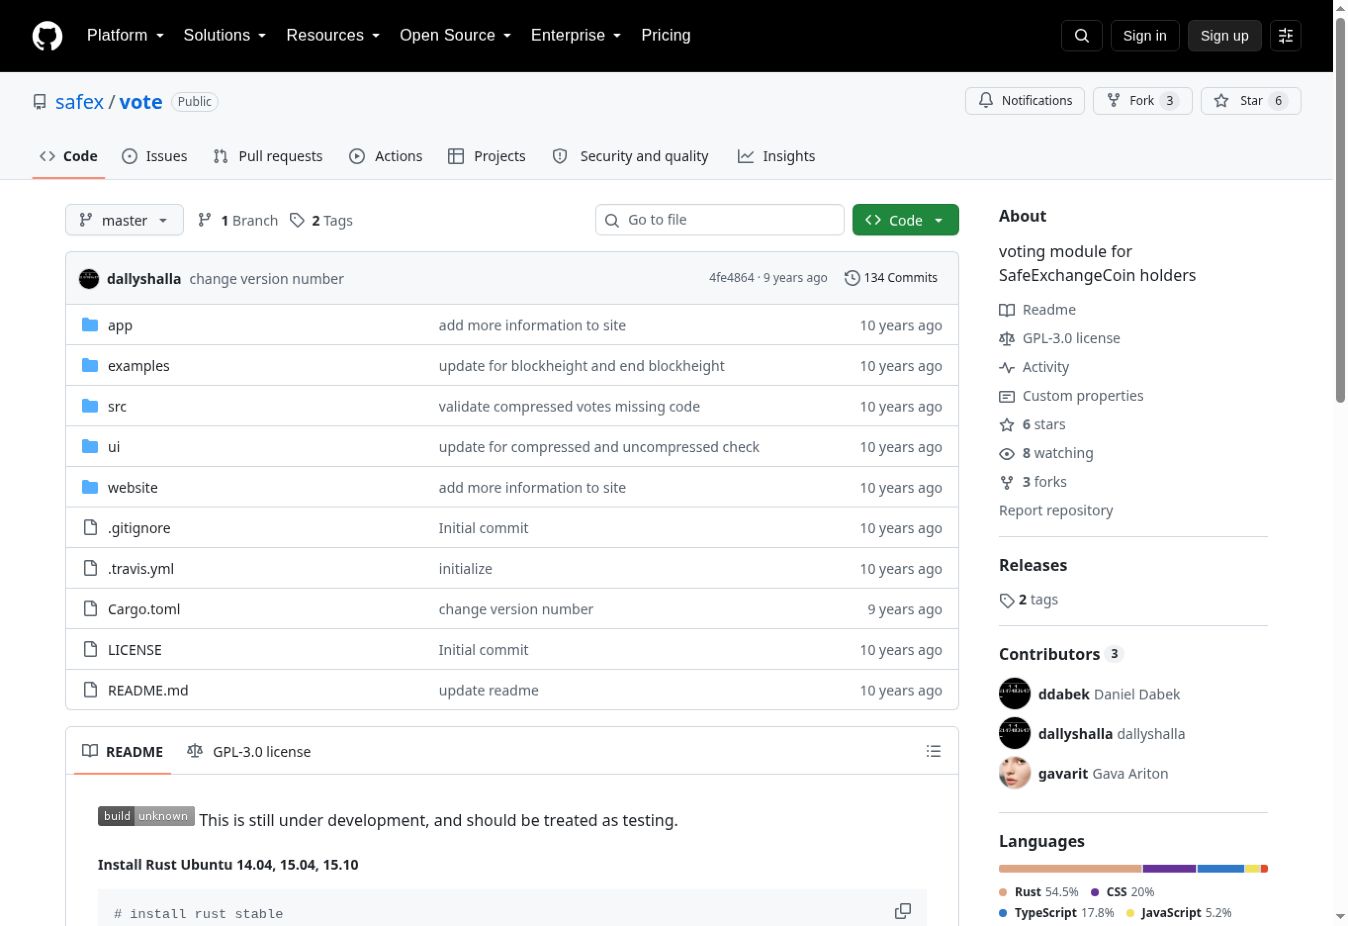
Task: Expand the Enterprise menu
Action: (x=576, y=35)
